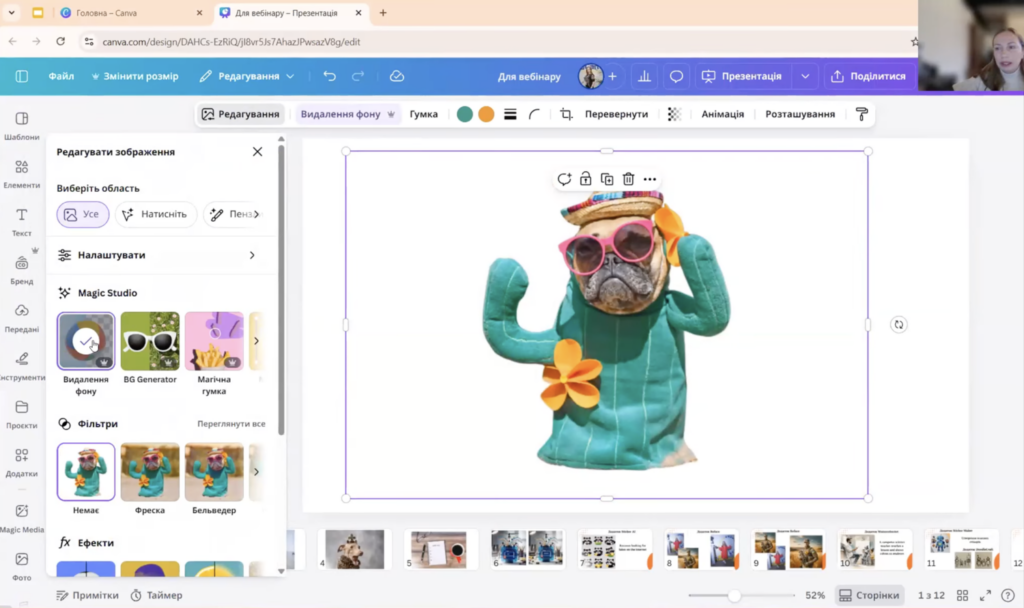Switch to the Головна – Canva tab
This screenshot has width=1024, height=608.
tap(131, 13)
